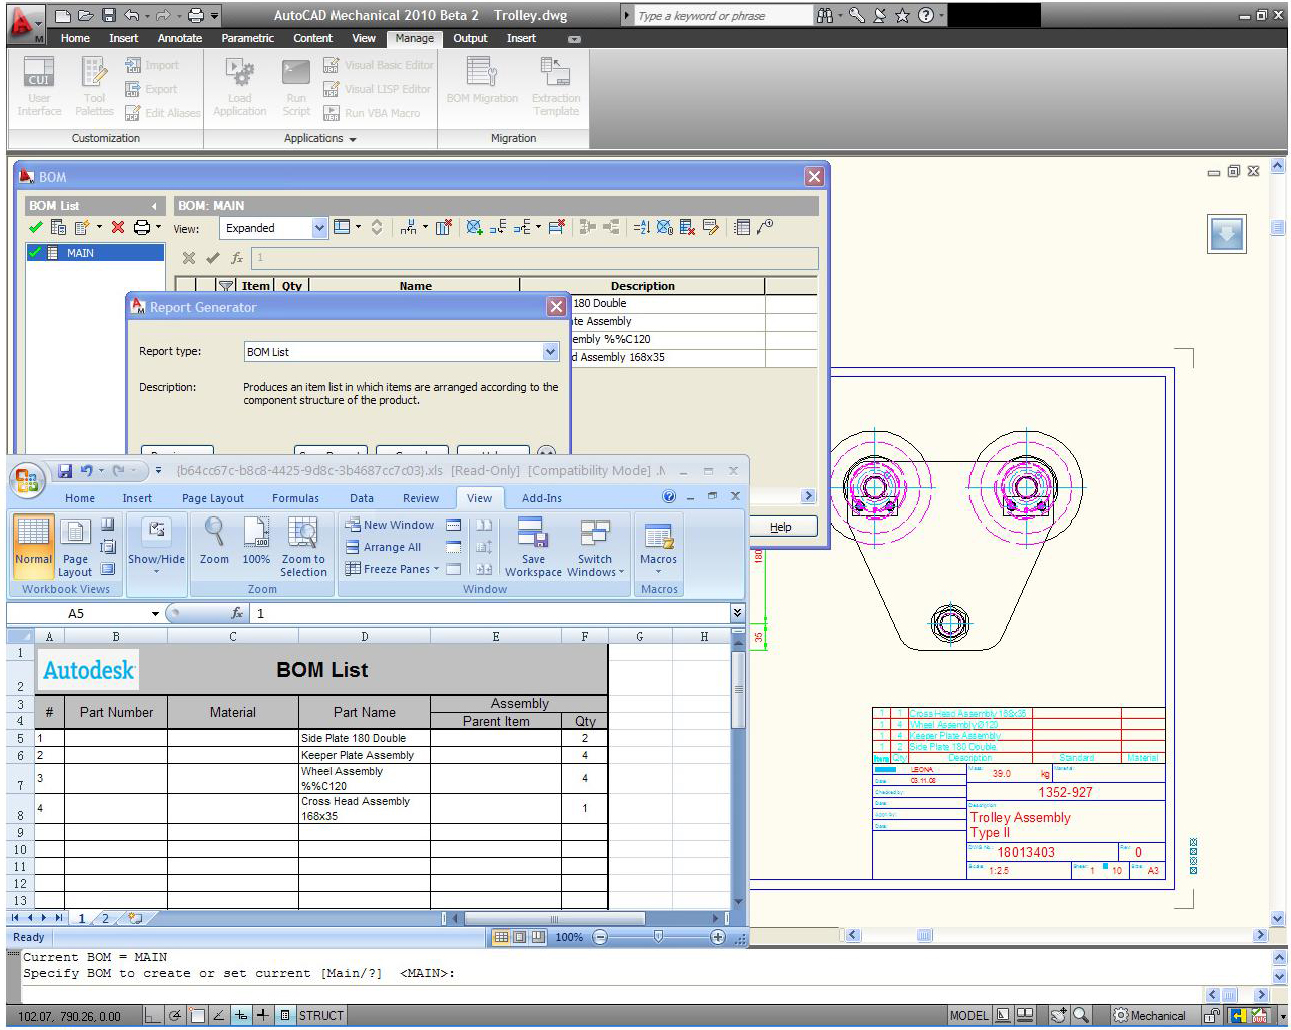Open the Excel Name Box dropdown arrow
This screenshot has width=1291, height=1030.
tap(155, 613)
